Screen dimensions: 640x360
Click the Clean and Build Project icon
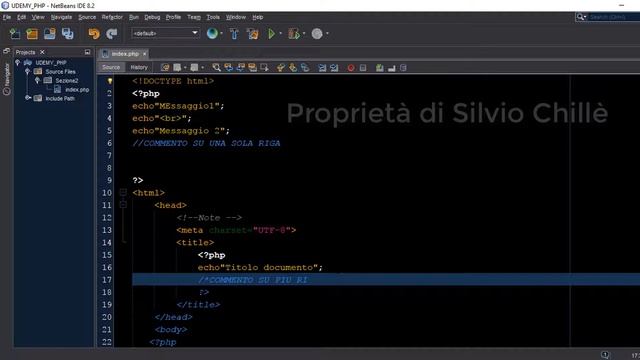[253, 33]
